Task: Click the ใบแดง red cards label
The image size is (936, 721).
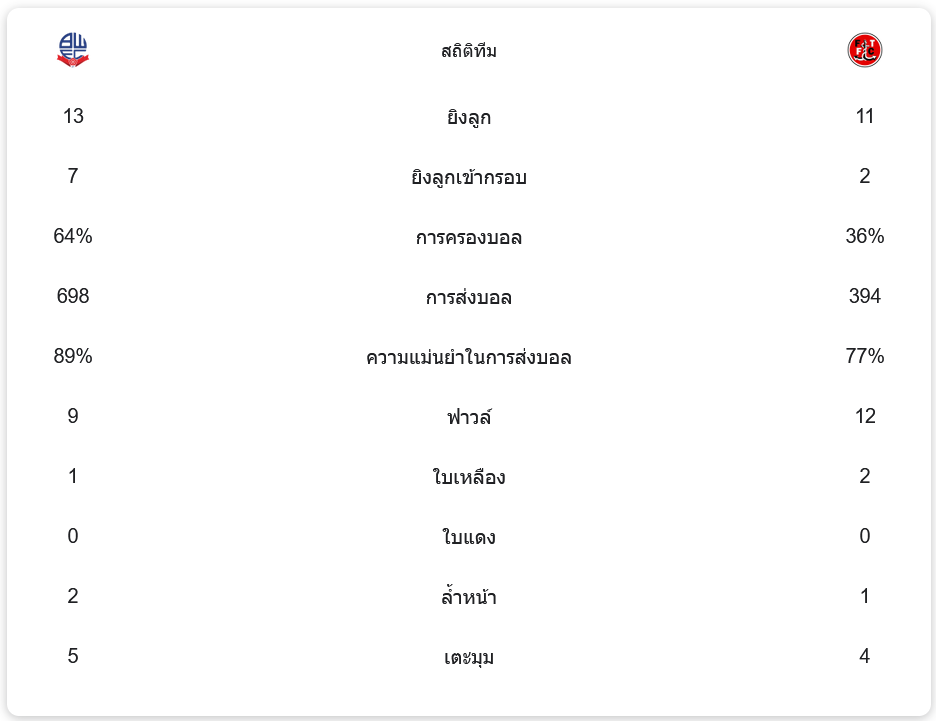Action: (x=468, y=537)
